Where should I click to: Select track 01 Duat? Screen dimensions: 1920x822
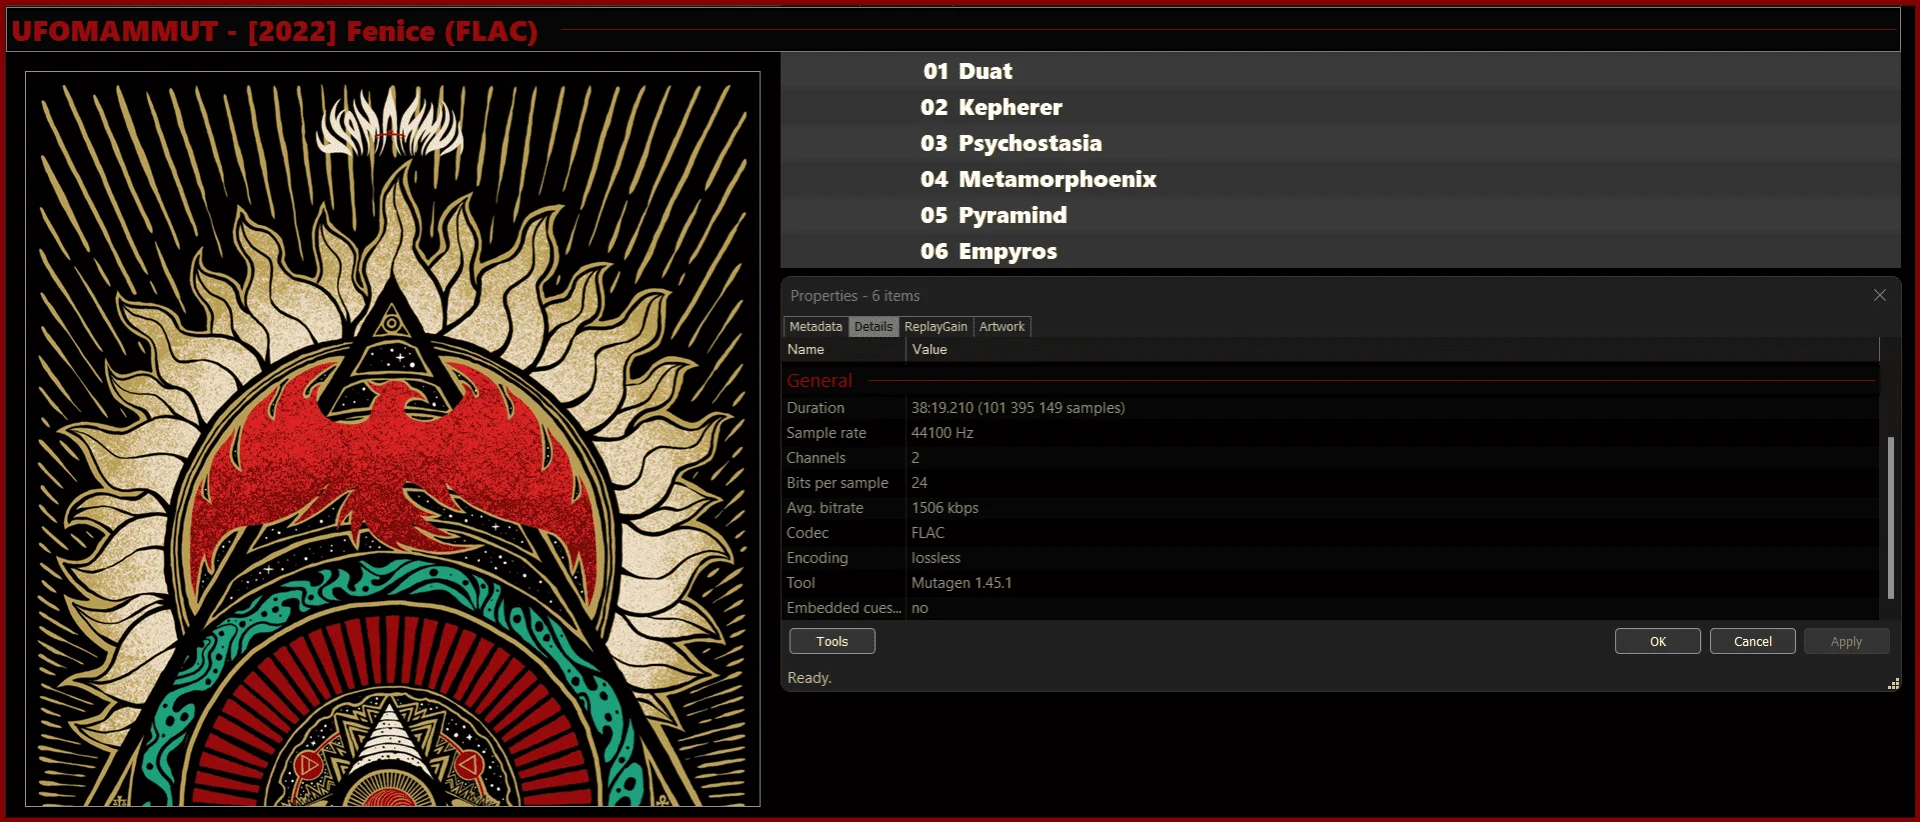(x=1340, y=71)
